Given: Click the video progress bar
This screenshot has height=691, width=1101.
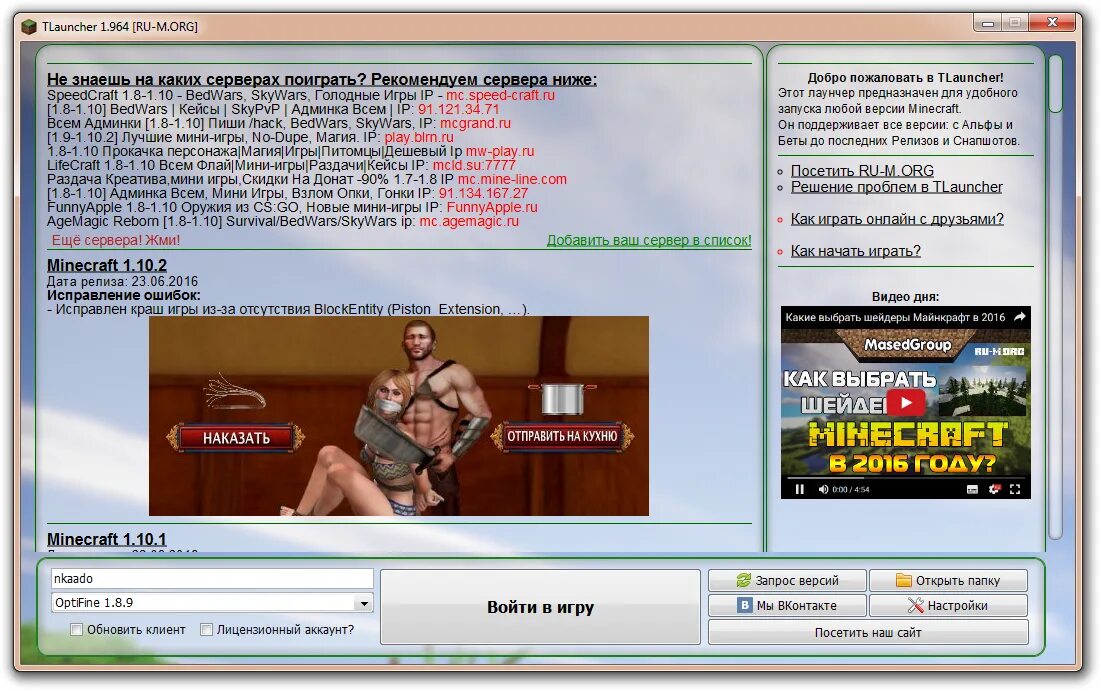Looking at the screenshot, I should click(x=905, y=479).
